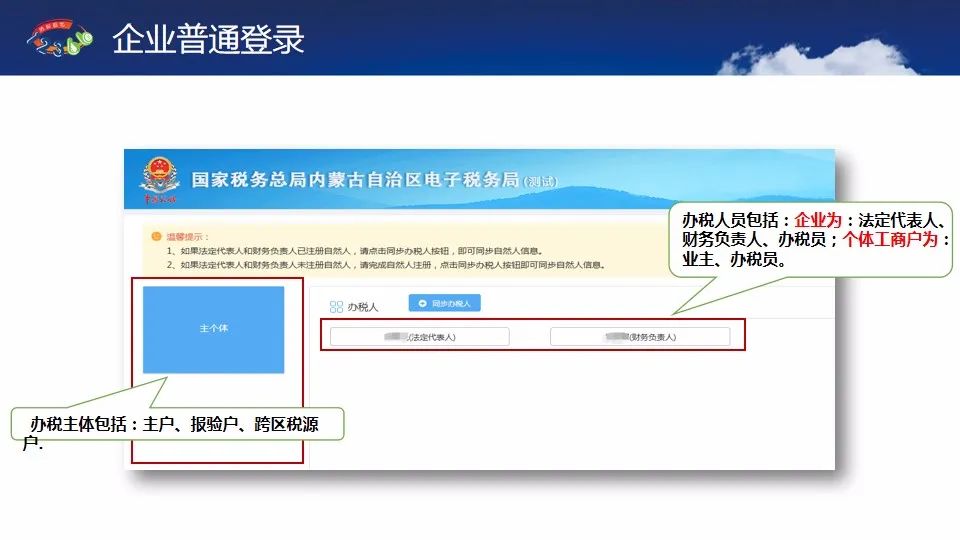Image resolution: width=960 pixels, height=540 pixels.
Task: Select the blue 主个体 tile
Action: point(213,329)
